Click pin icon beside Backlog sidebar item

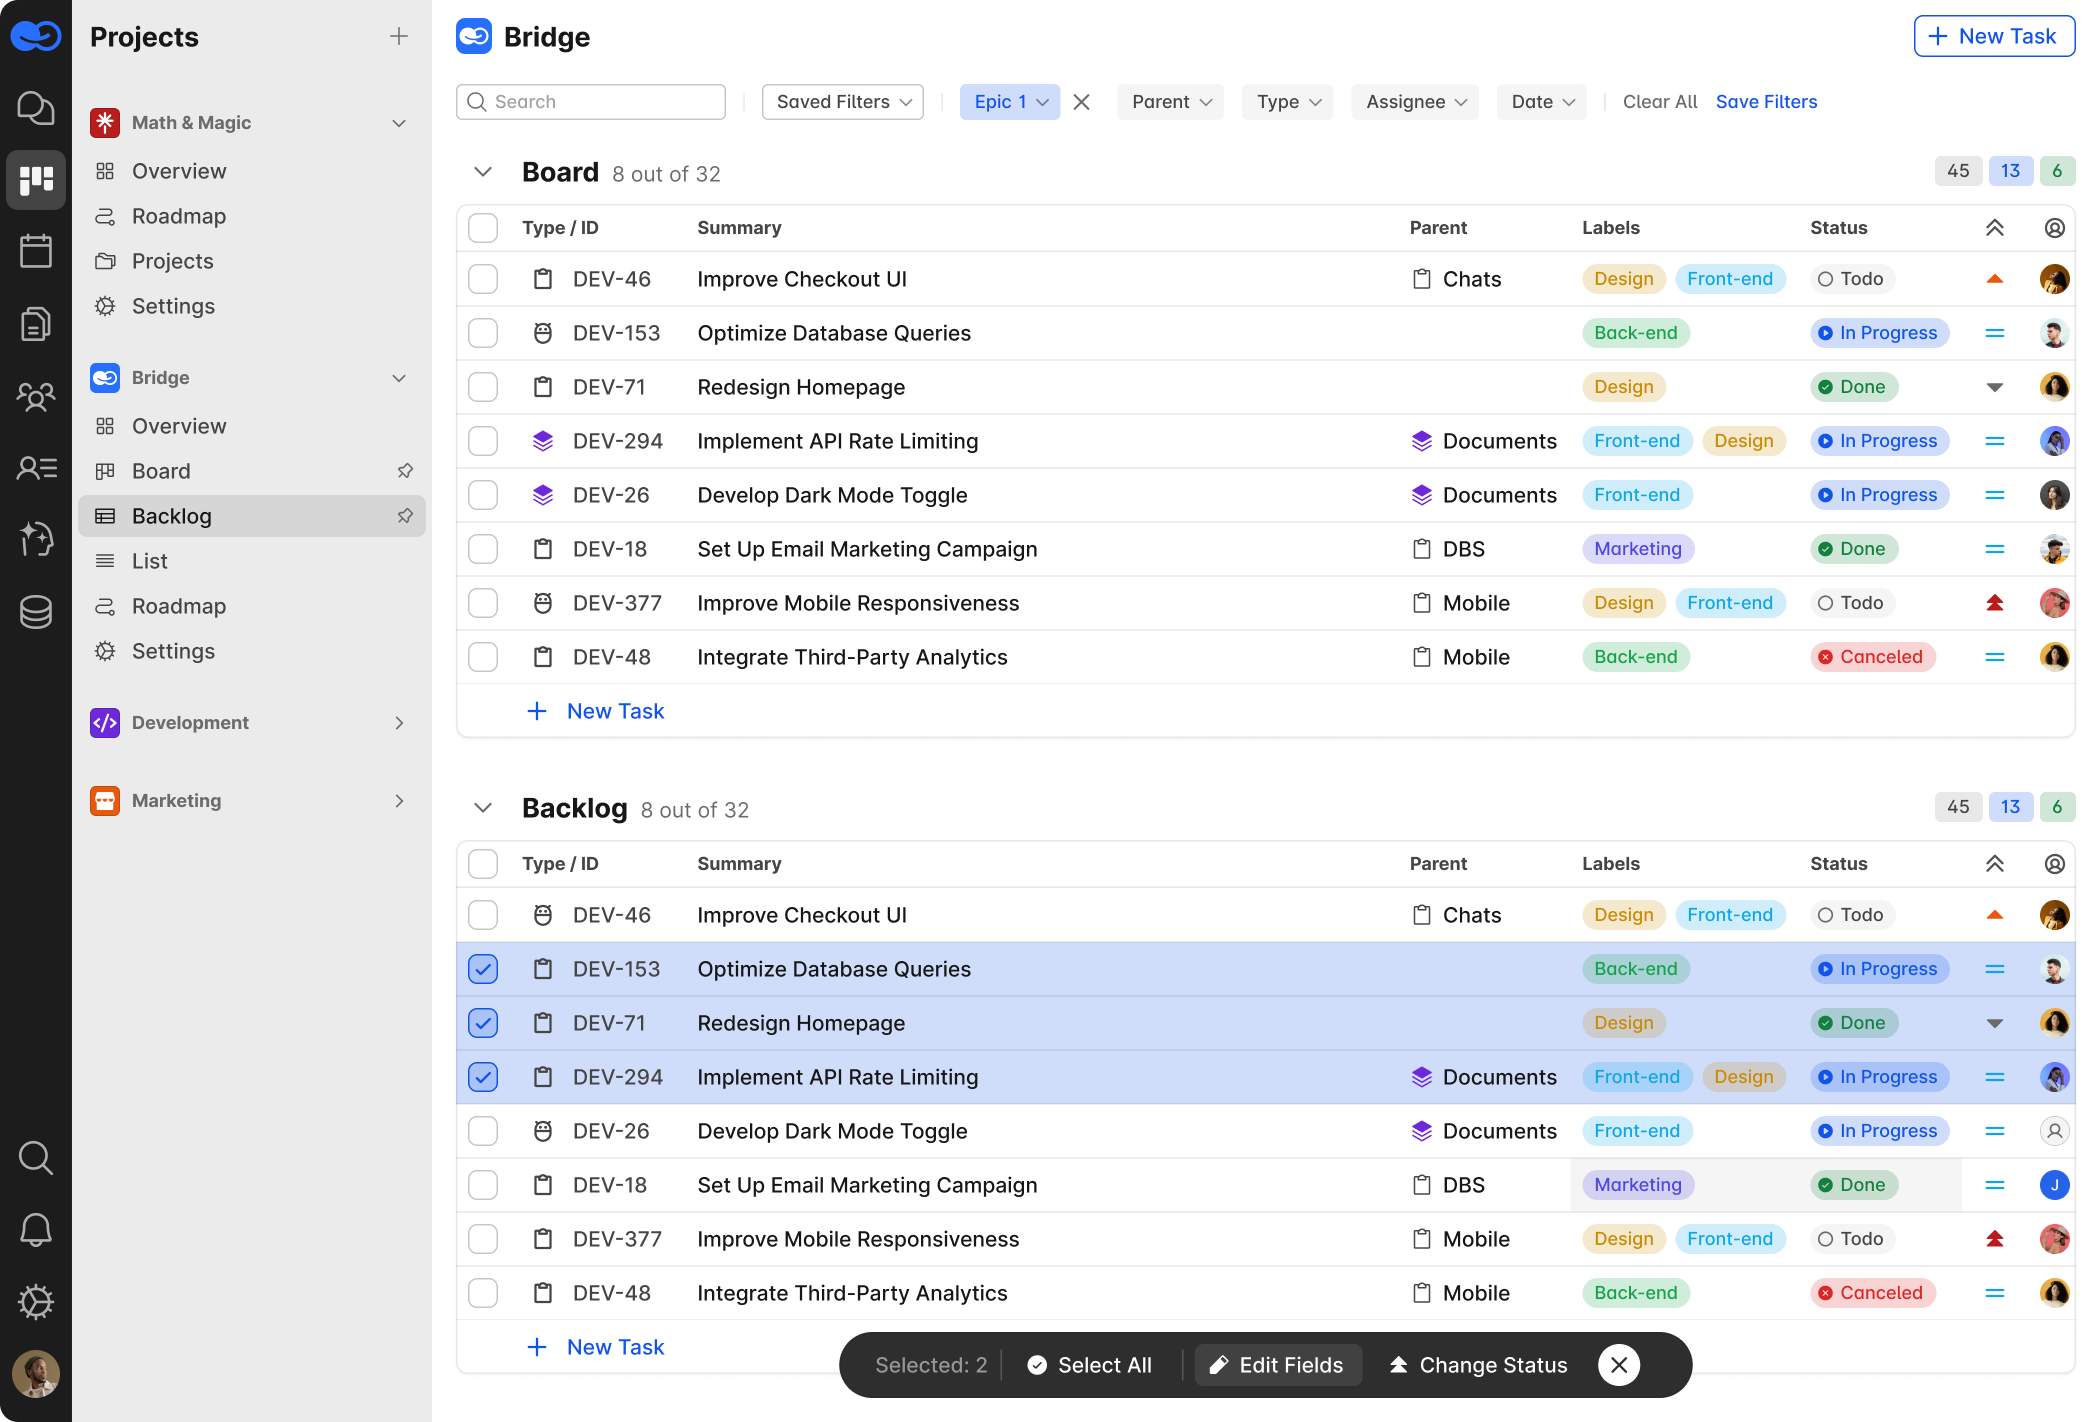tap(405, 516)
